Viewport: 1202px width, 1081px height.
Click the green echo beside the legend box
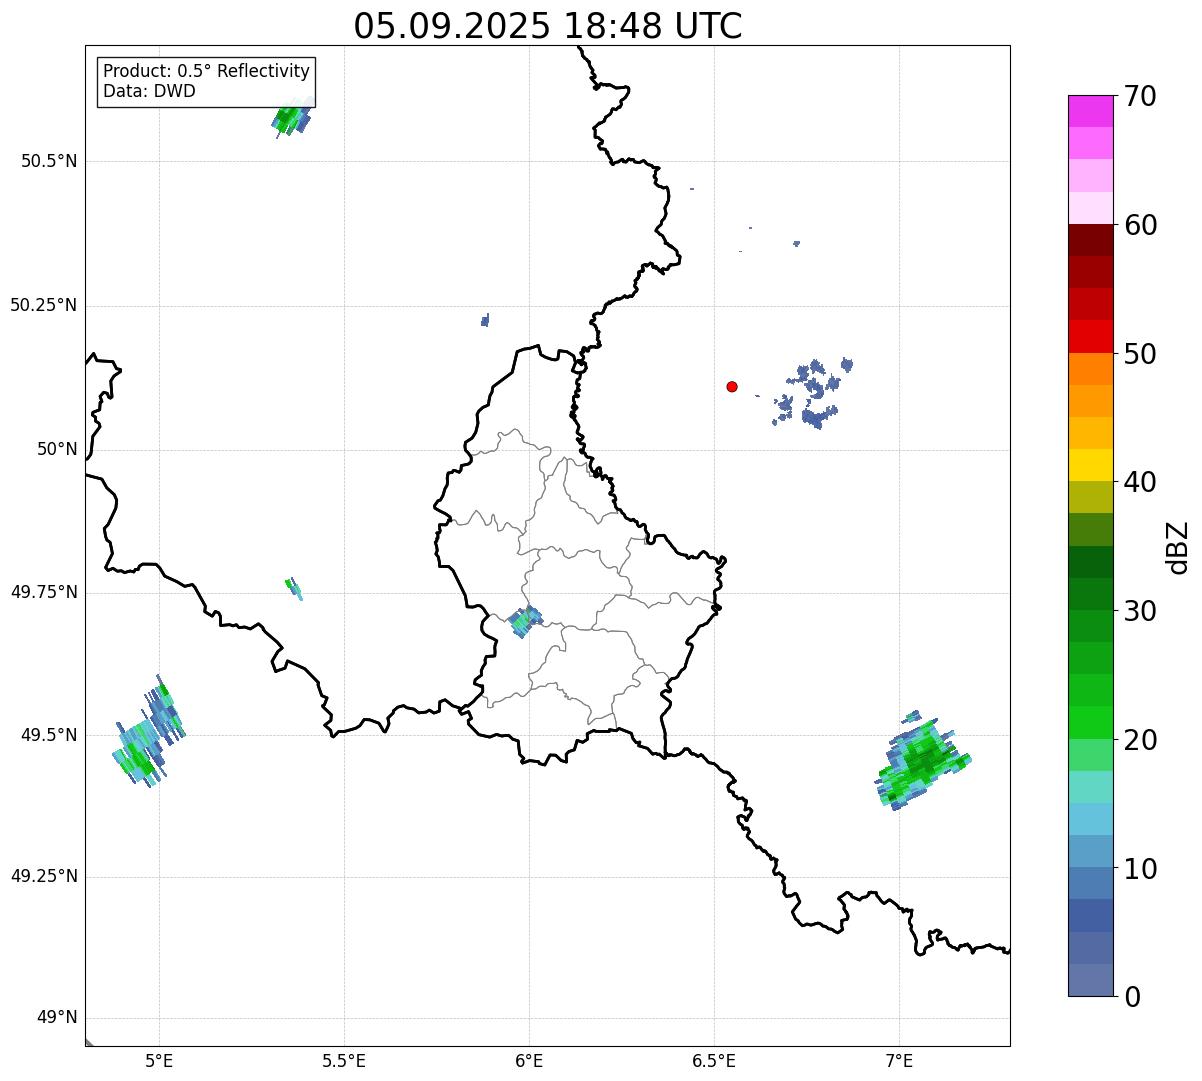coord(291,119)
